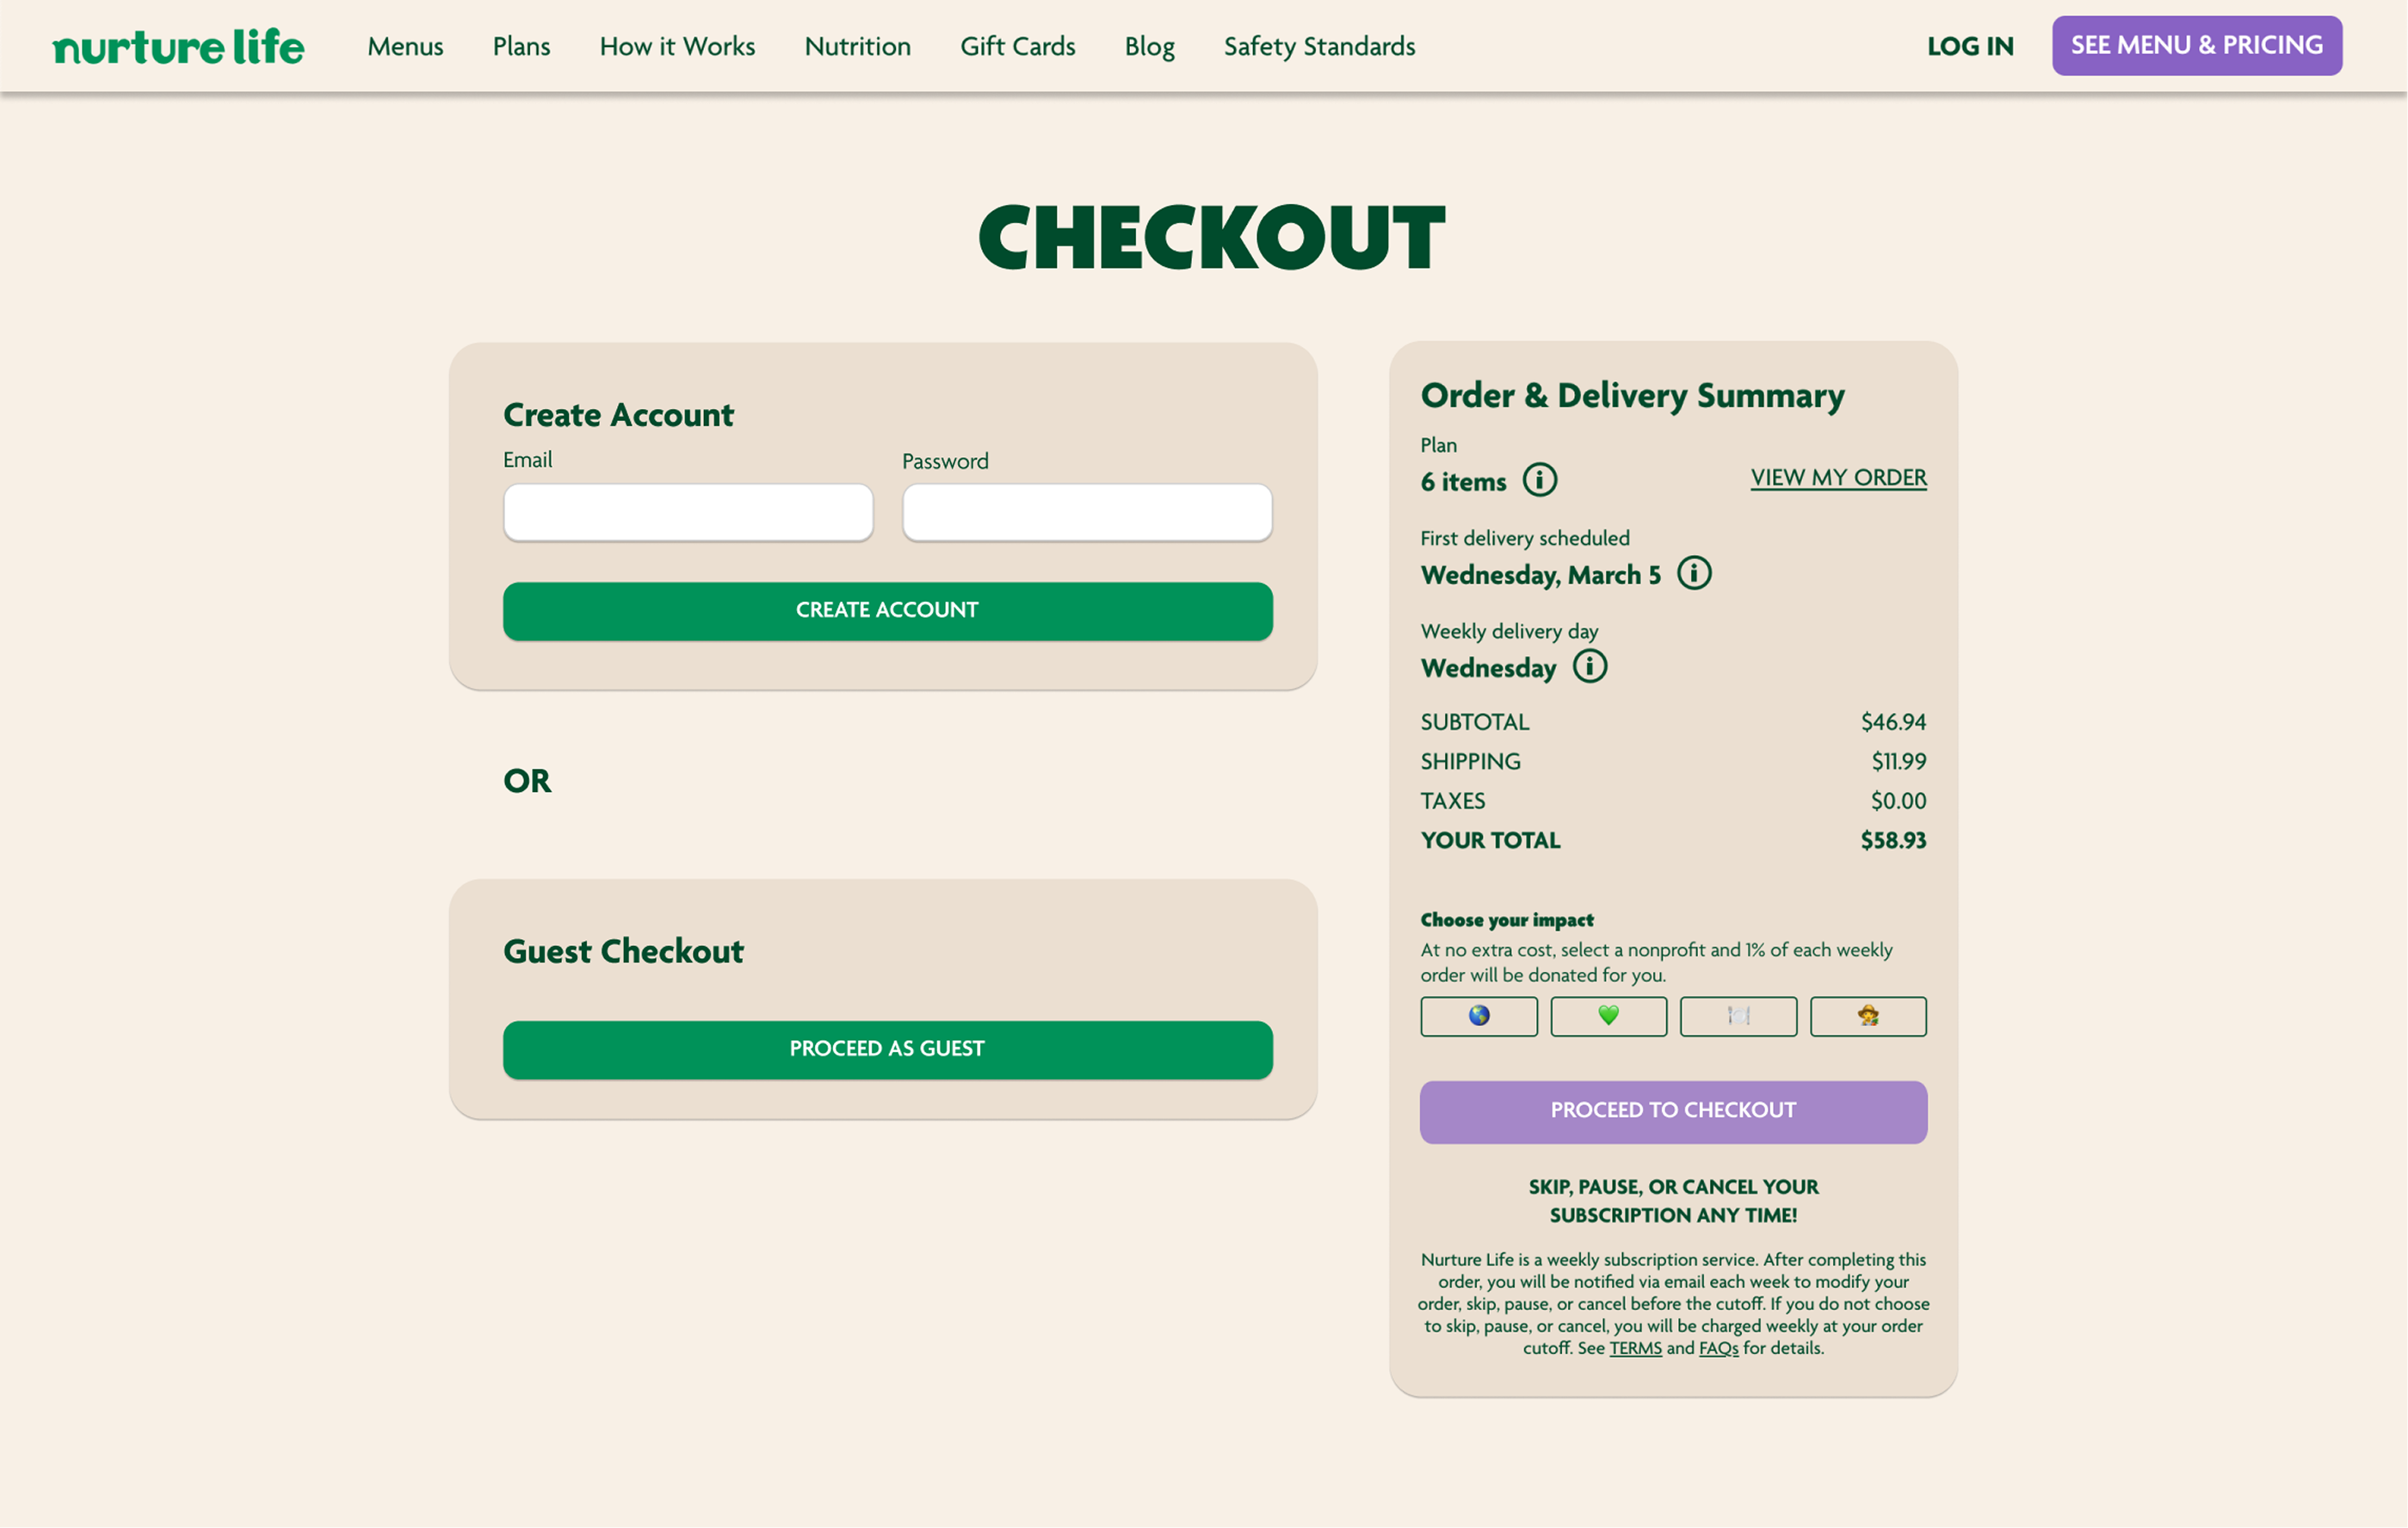Open How it Works in navigation

point(677,47)
